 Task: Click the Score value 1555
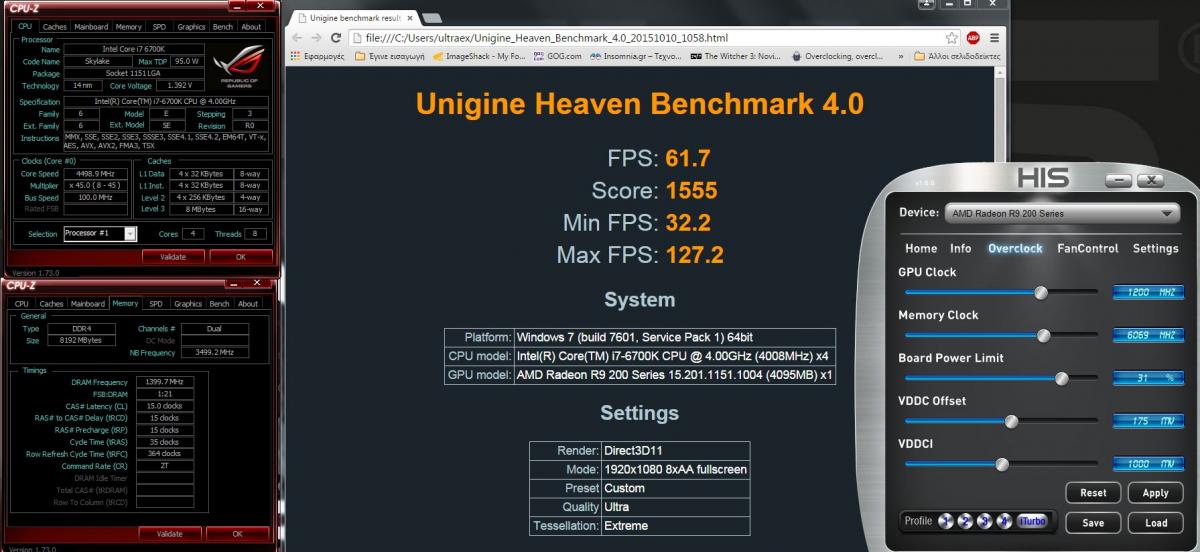tap(691, 191)
